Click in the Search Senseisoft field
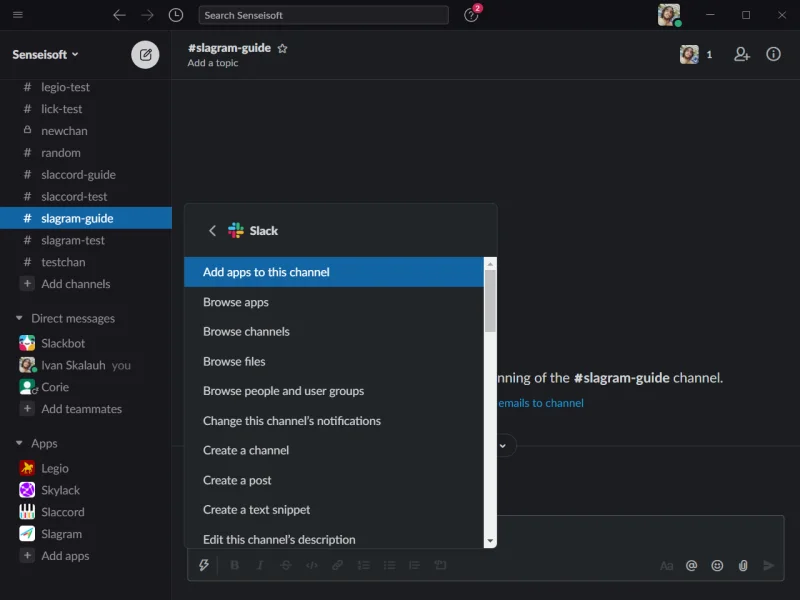800x600 pixels. click(323, 15)
